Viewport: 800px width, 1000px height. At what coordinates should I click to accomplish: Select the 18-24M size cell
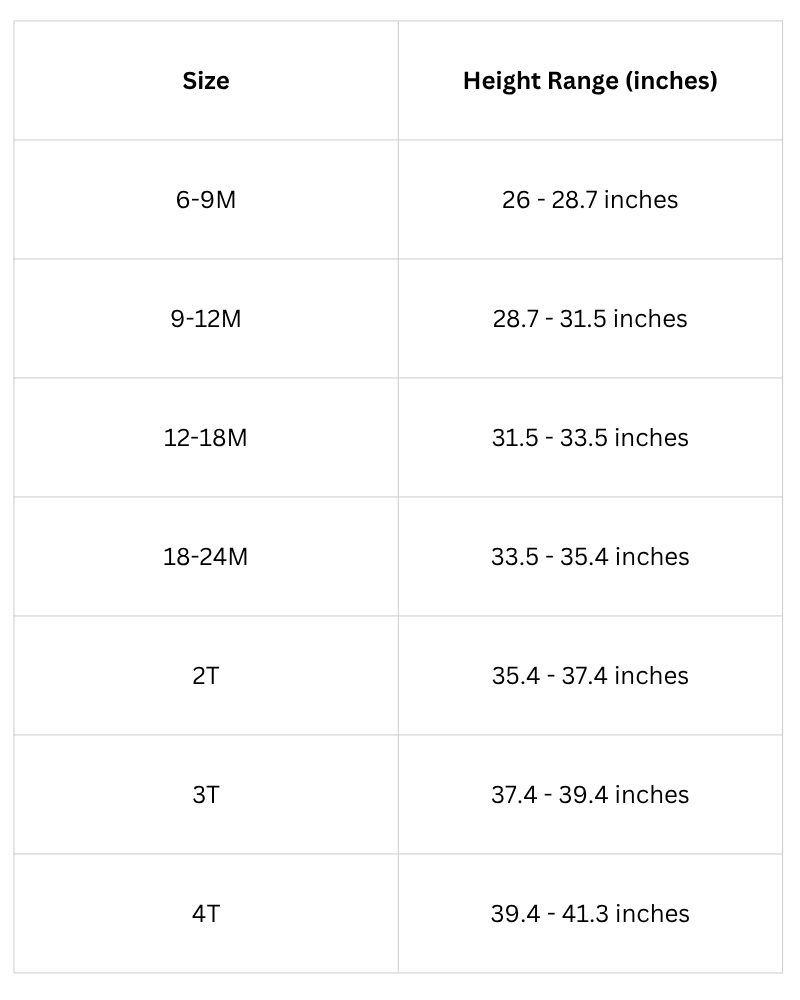pos(206,557)
